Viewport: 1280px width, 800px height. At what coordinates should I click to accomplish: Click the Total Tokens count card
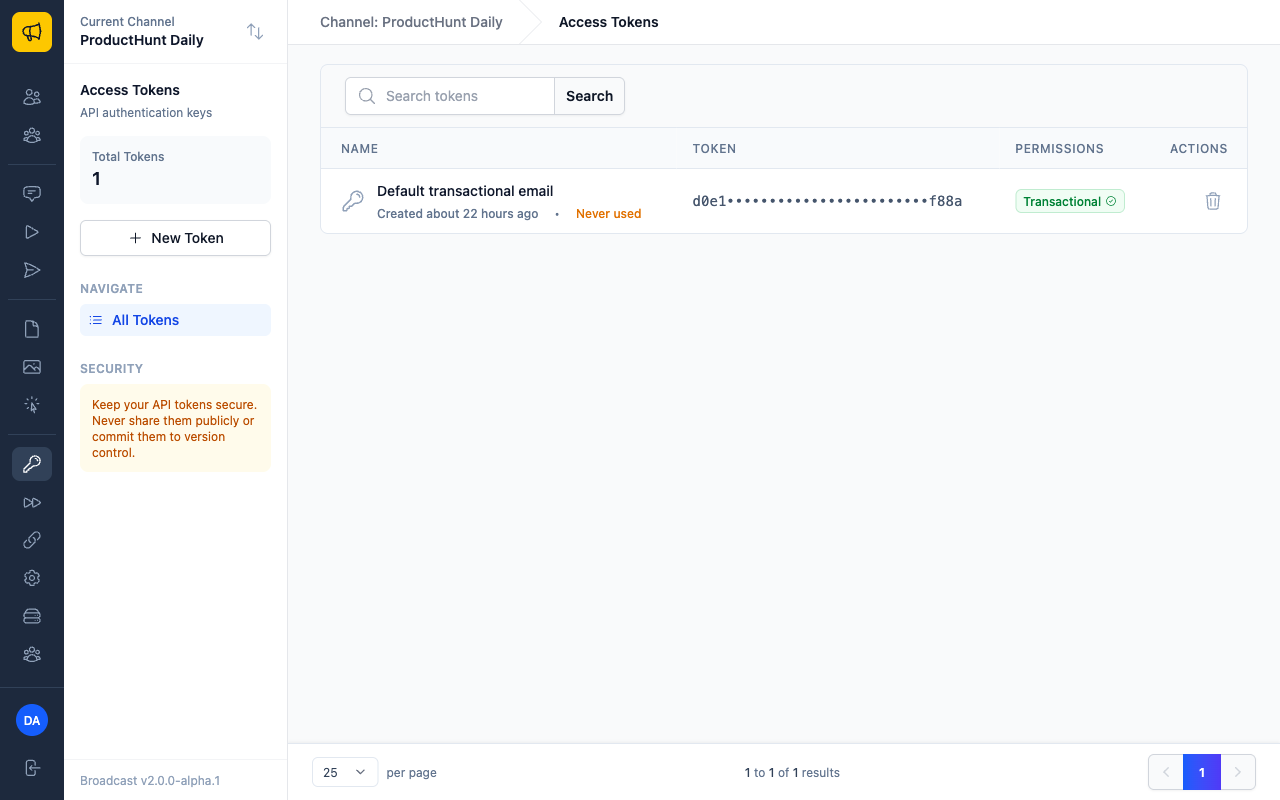click(175, 170)
